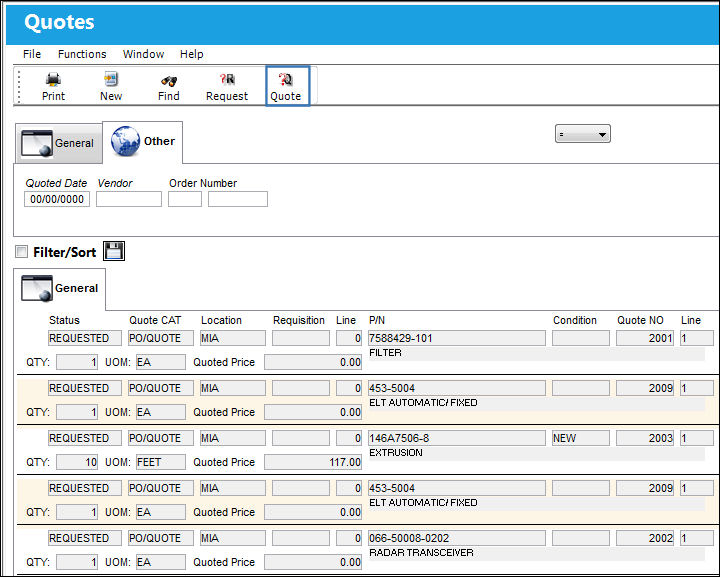Screen dimensions: 720x577
Task: Click the Quoted Price 117.00 field
Action: coord(313,462)
